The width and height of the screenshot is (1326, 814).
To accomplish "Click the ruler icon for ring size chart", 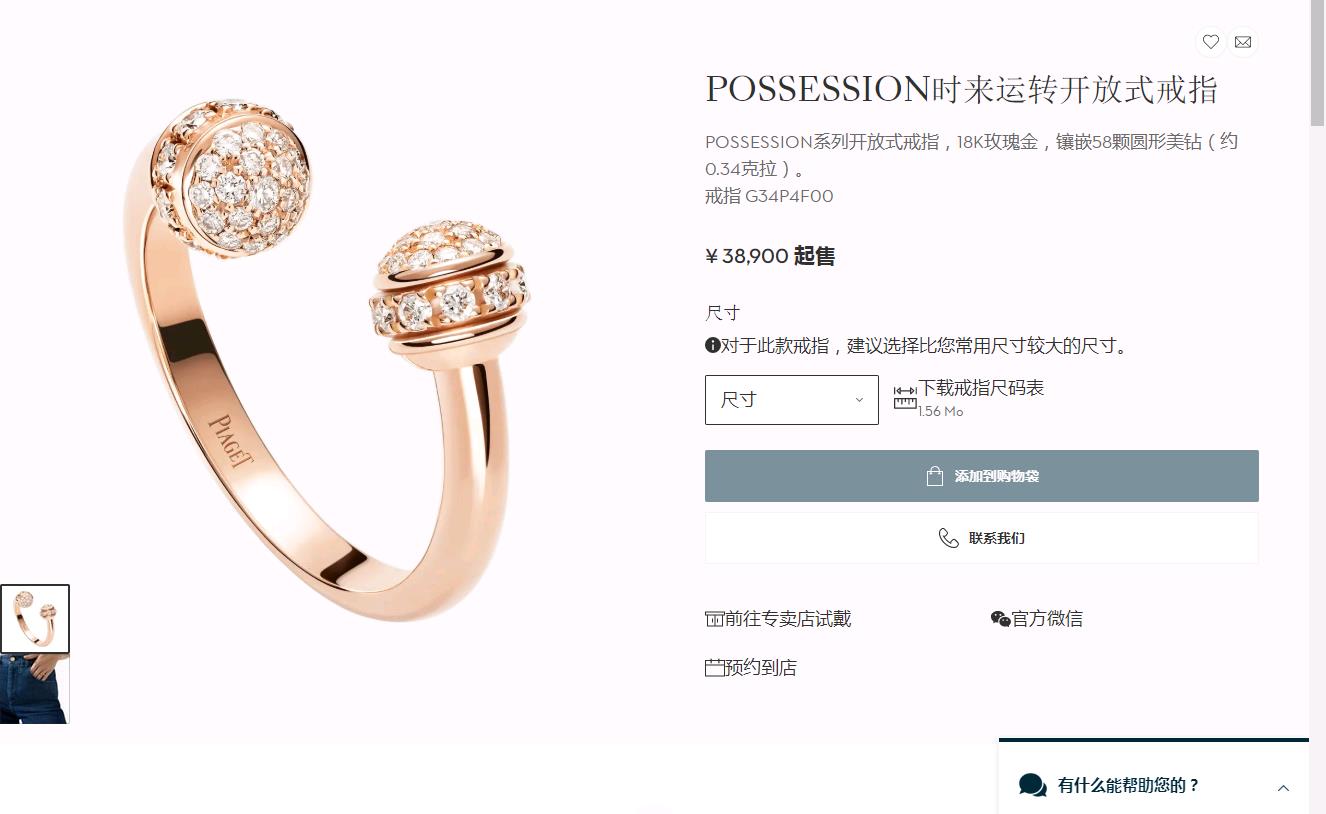I will click(905, 397).
